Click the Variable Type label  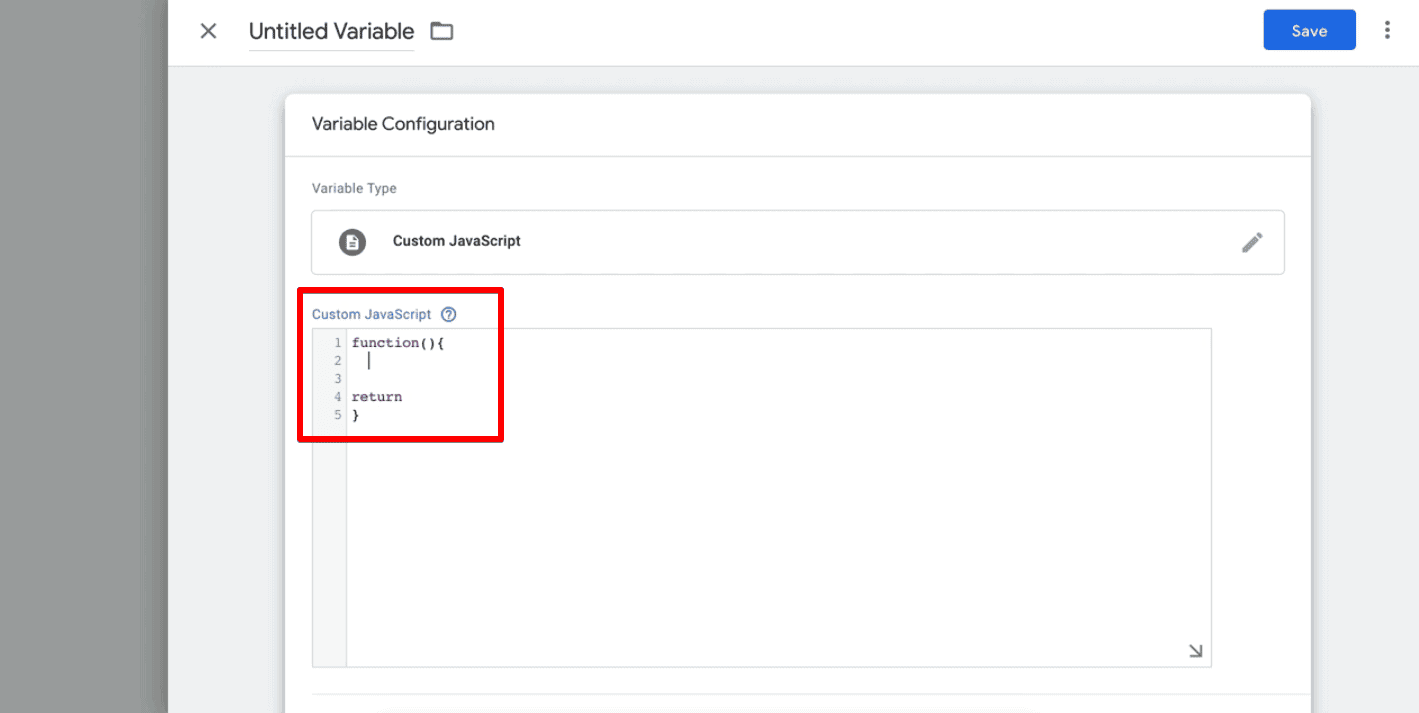354,188
